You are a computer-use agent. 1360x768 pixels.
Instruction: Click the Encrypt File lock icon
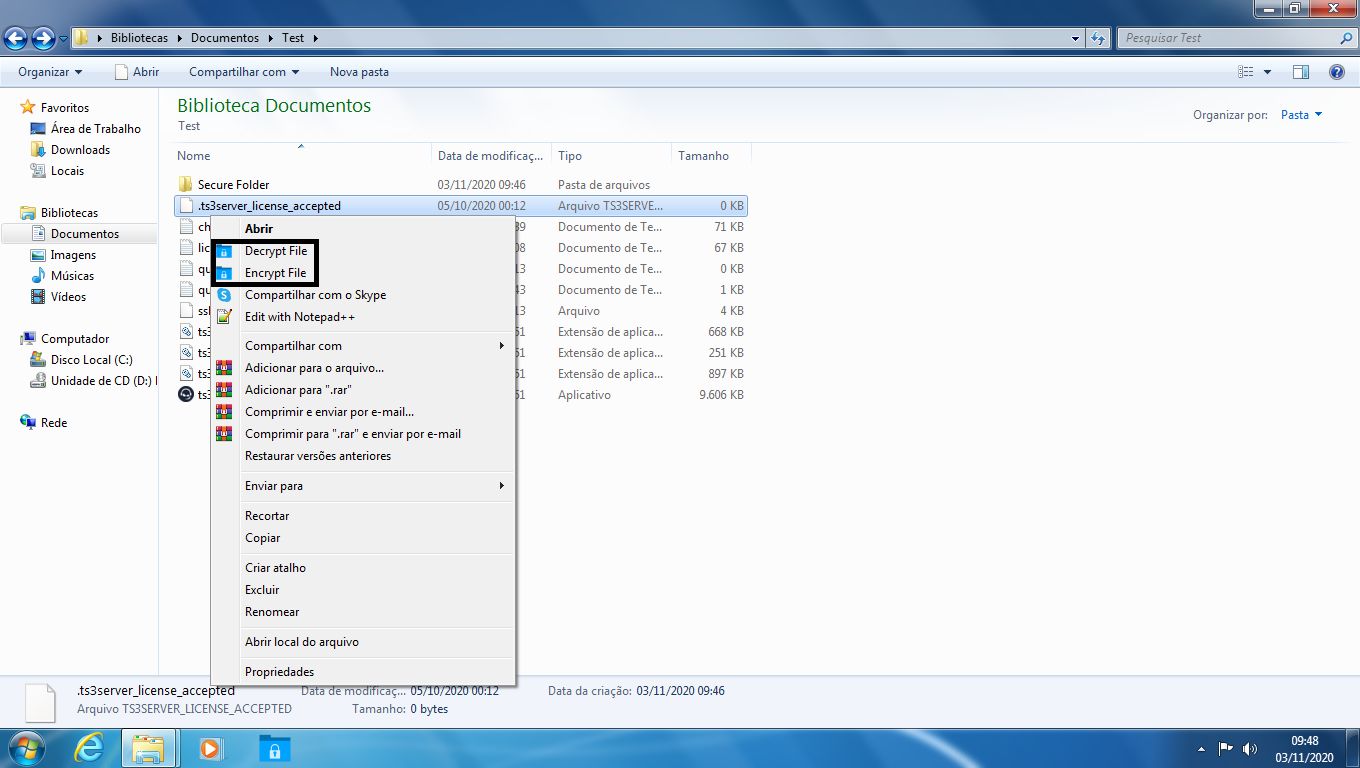pos(225,273)
